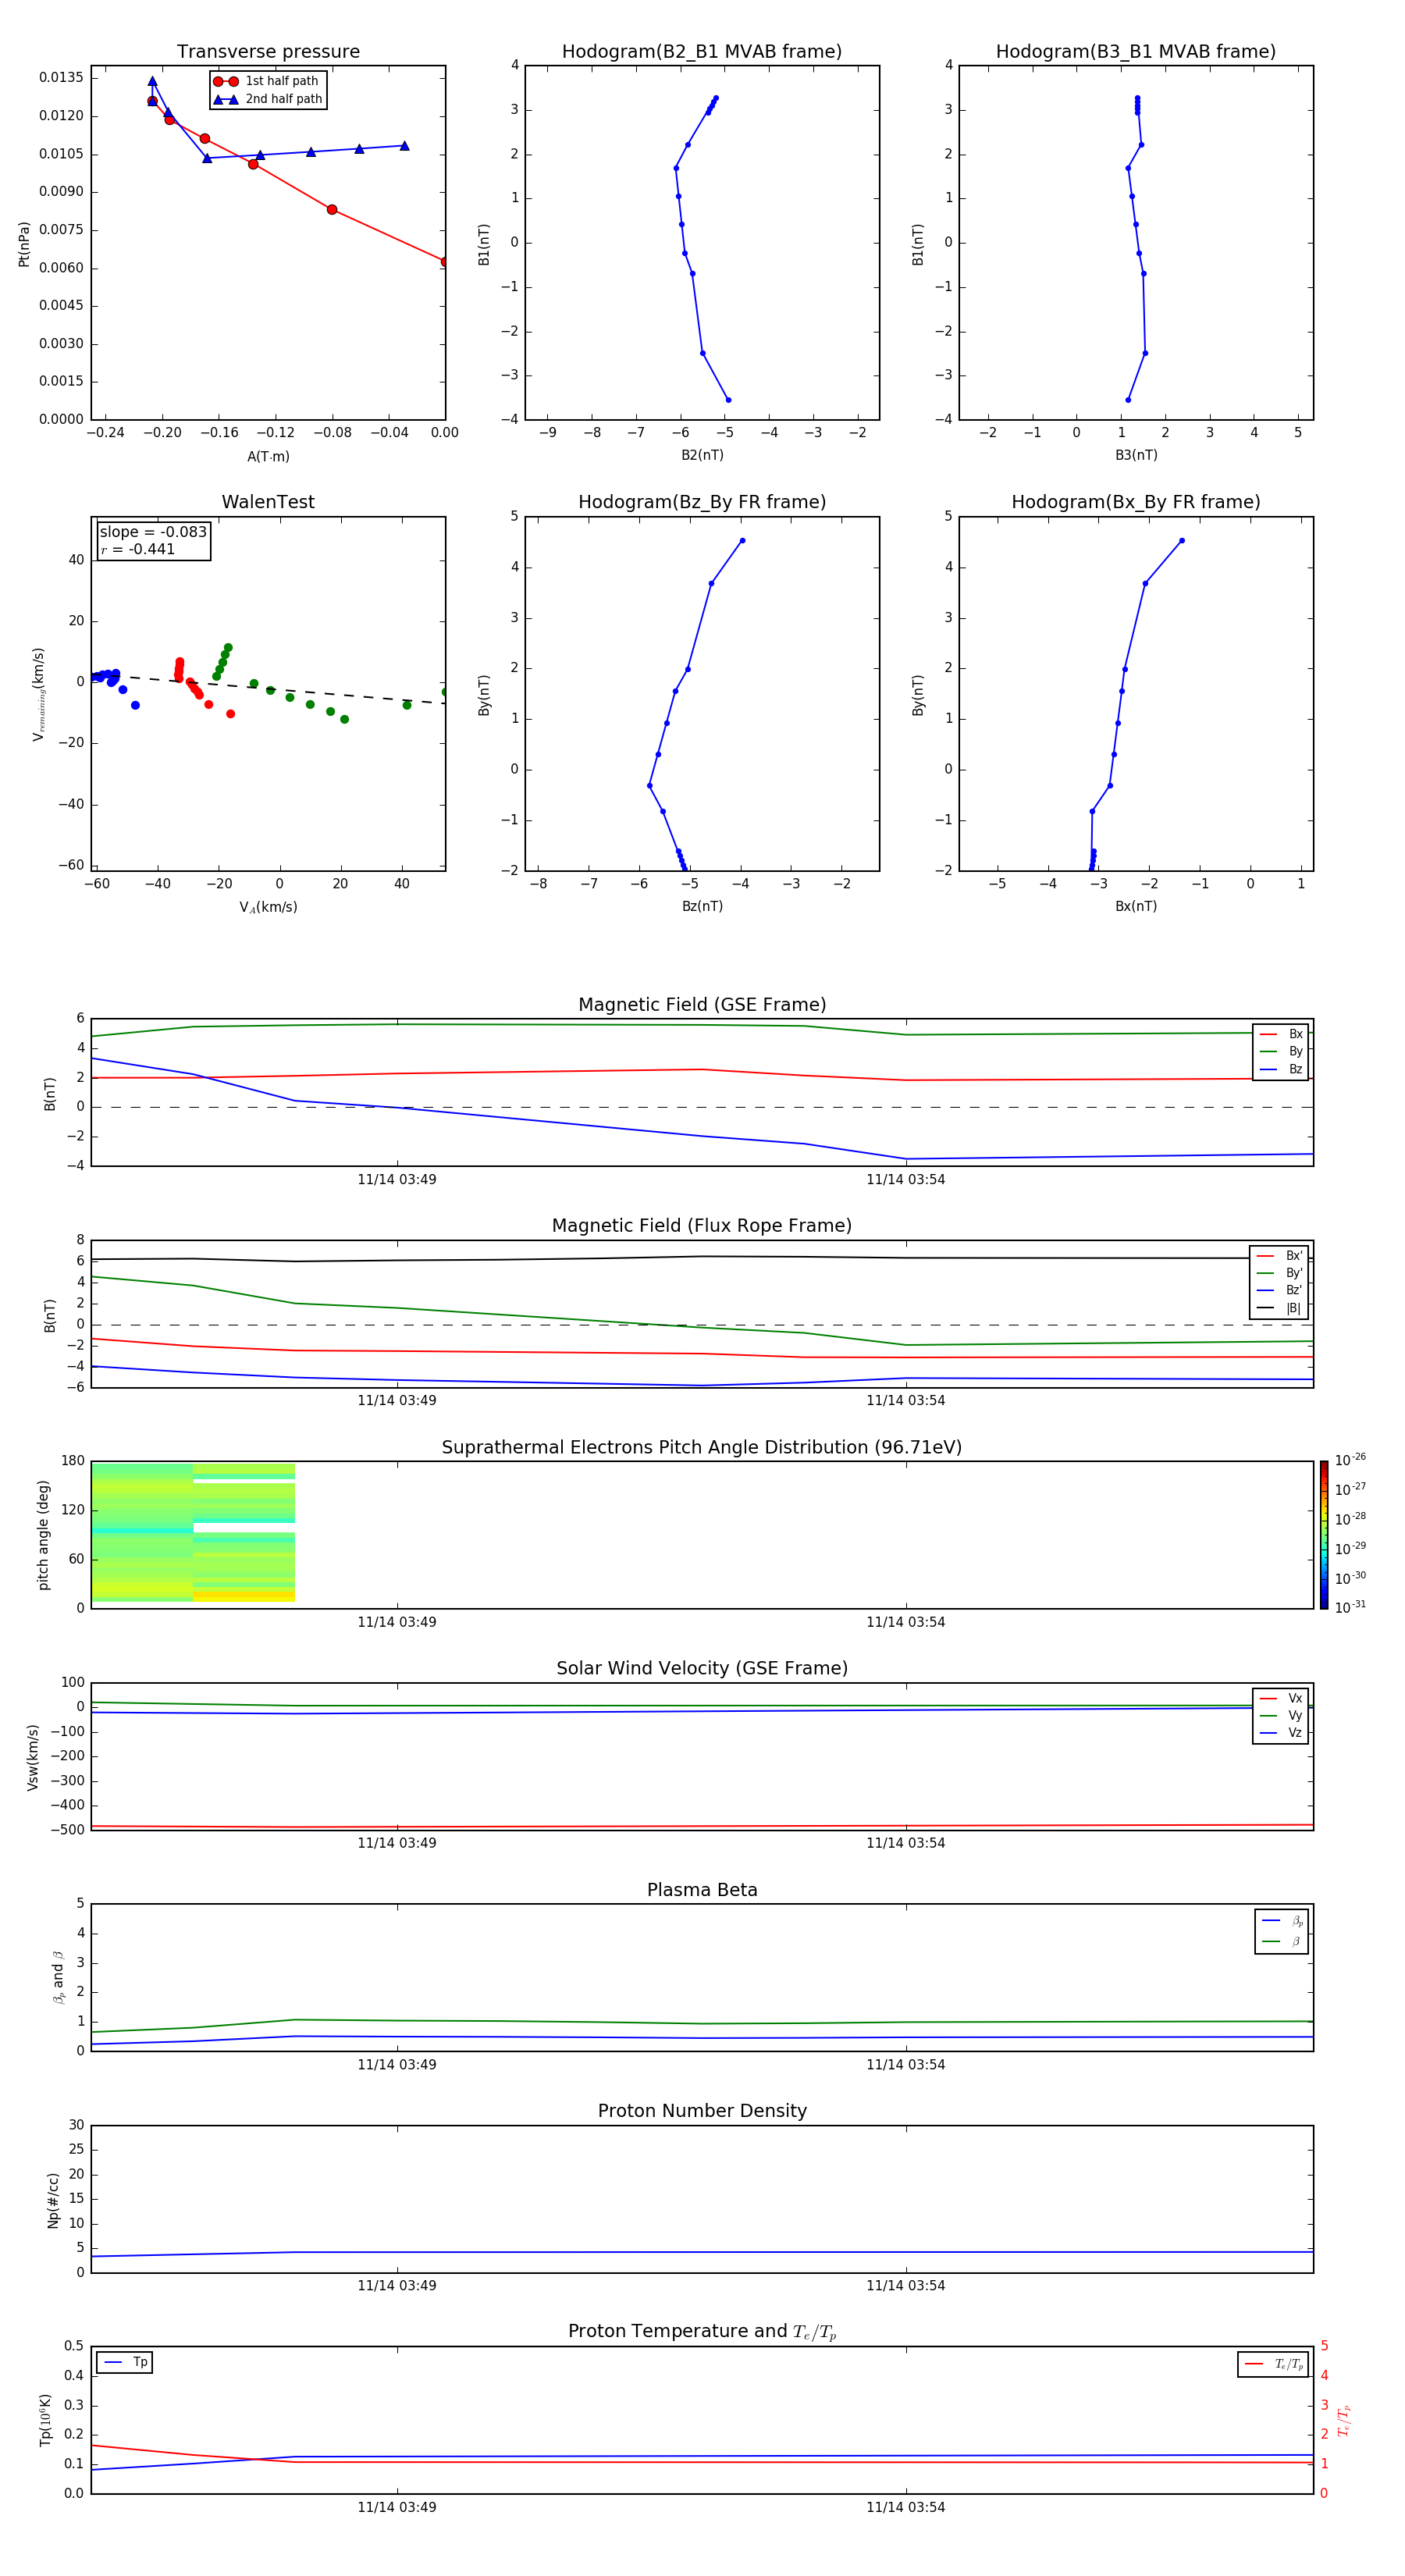The image size is (1405, 2576).
Task: Click the pitch angle heatmap data
Action: click(x=193, y=1533)
